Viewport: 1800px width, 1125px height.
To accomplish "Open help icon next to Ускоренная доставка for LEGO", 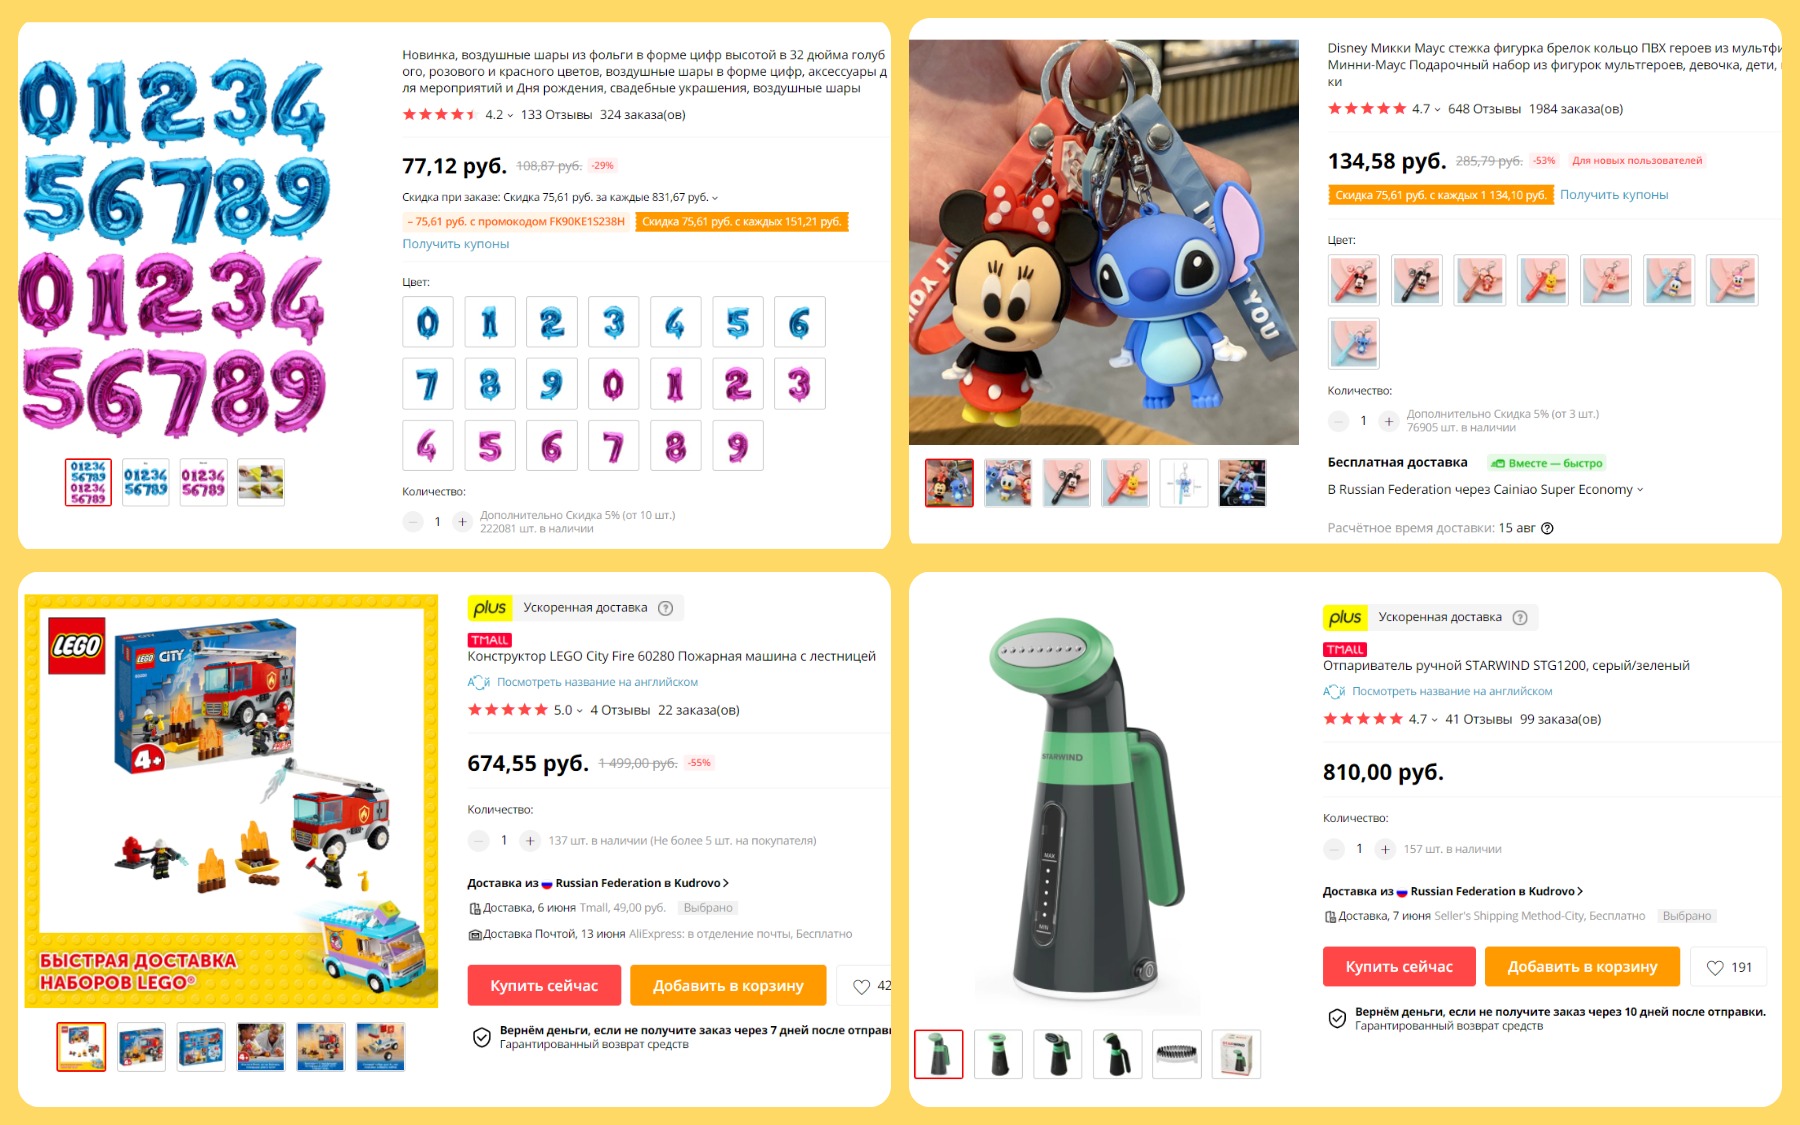I will point(666,608).
